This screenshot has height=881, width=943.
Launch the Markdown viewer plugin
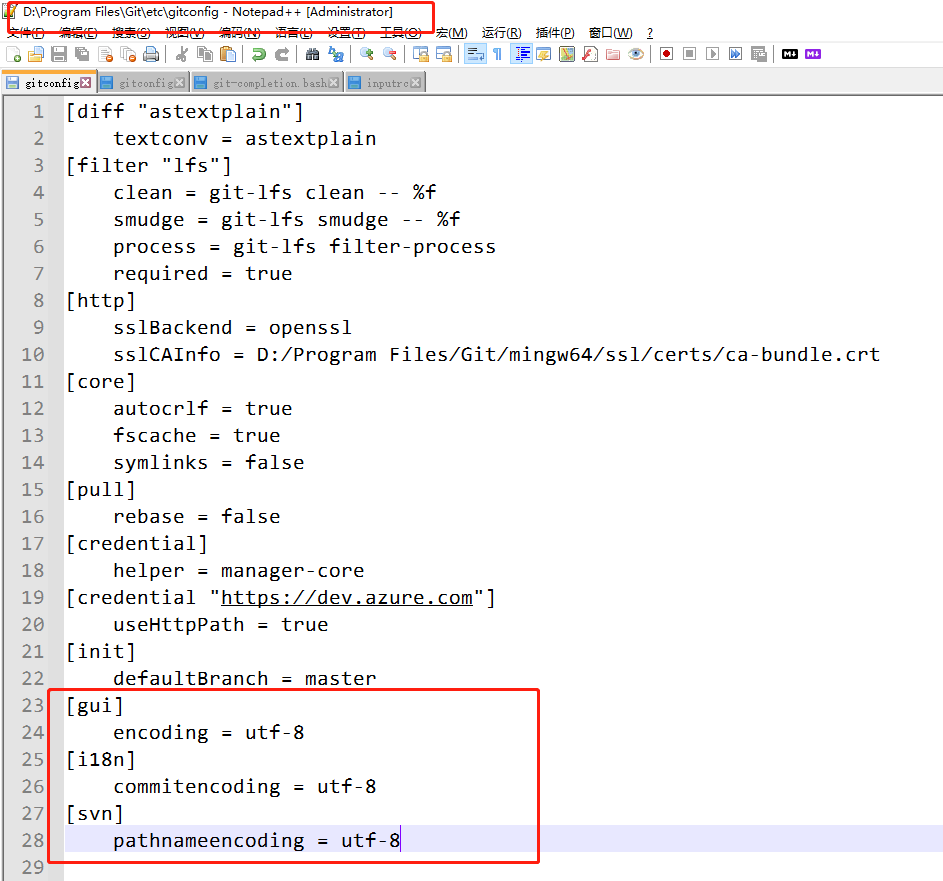click(789, 53)
